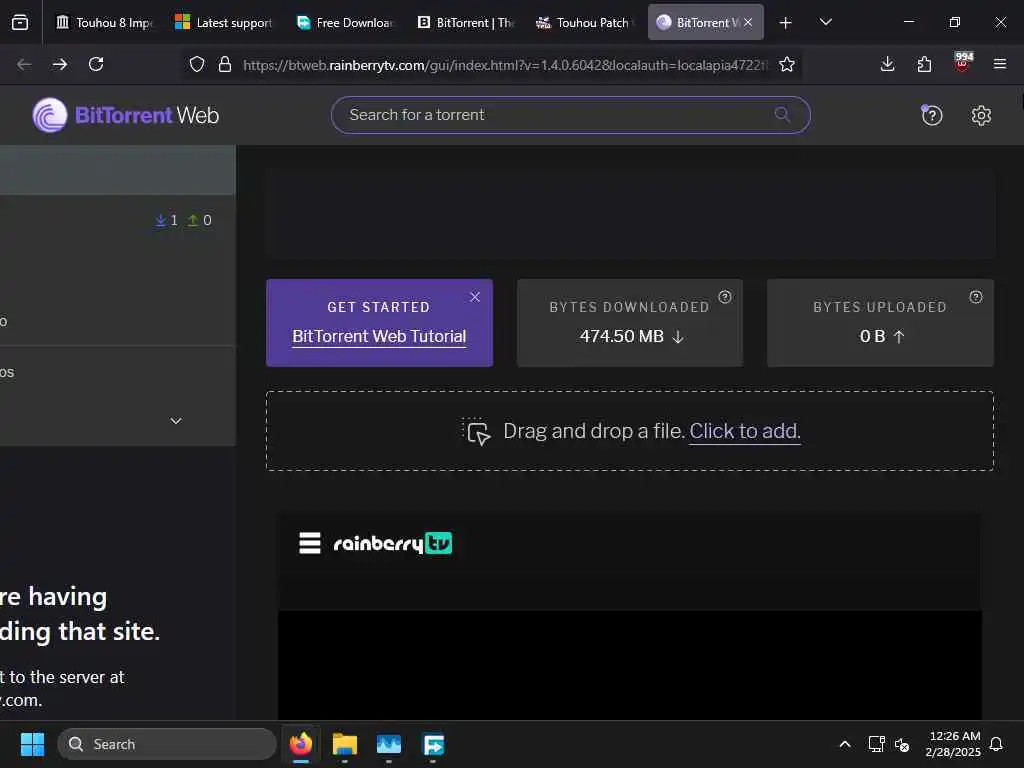Screen dimensions: 1024x768
Task: Open the list all tabs dropdown
Action: (x=825, y=22)
